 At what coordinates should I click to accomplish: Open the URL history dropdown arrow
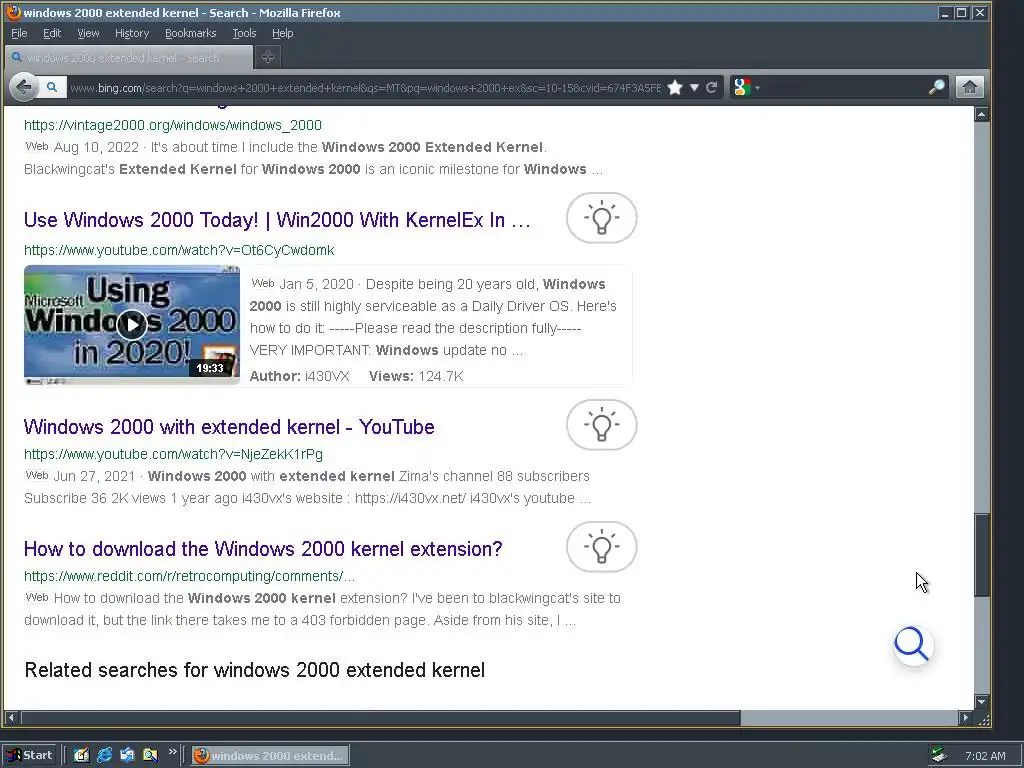(694, 88)
